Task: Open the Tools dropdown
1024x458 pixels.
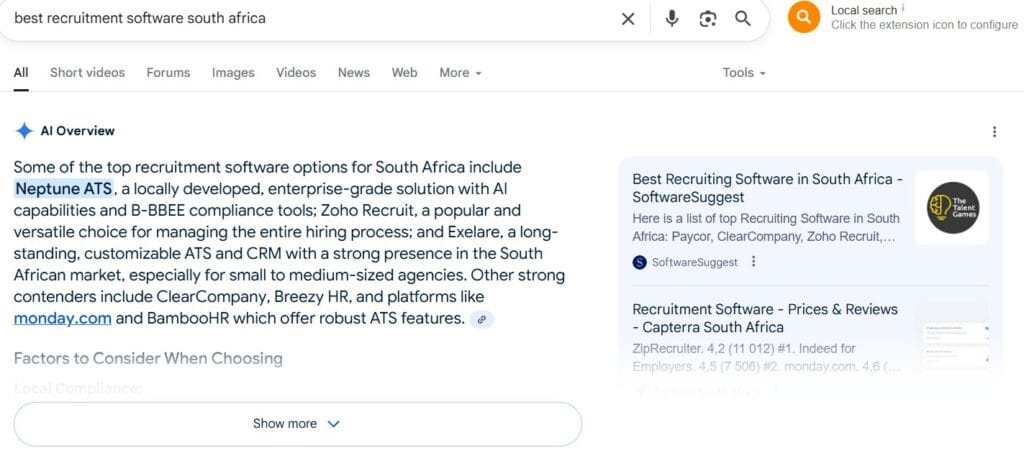Action: click(744, 73)
